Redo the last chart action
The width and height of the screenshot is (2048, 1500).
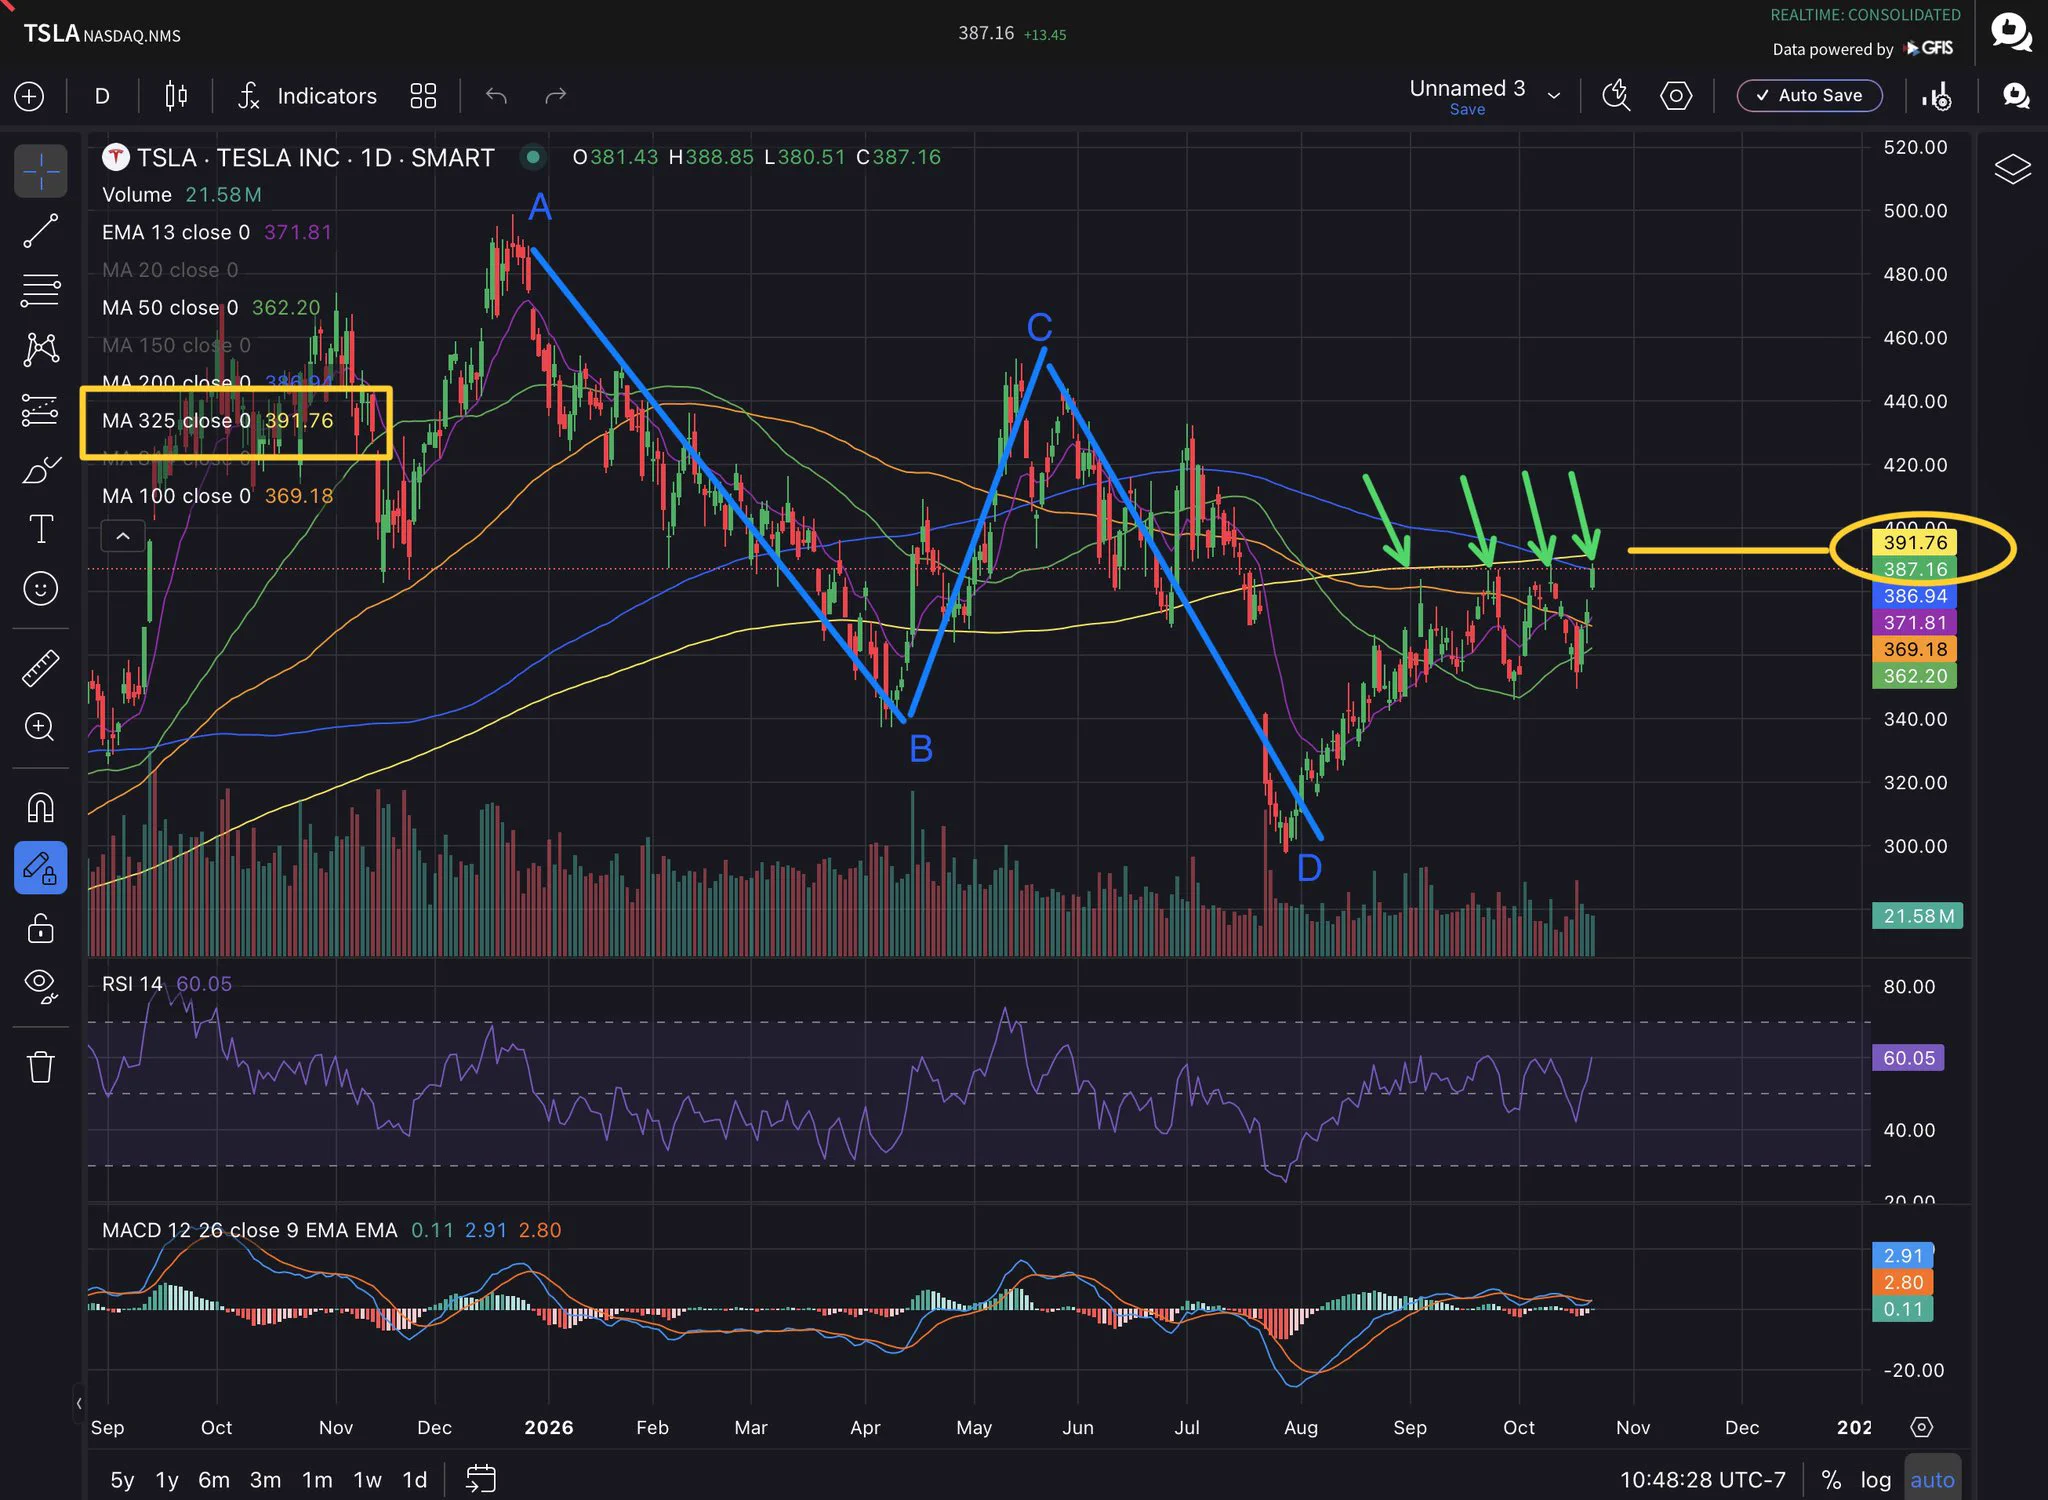click(x=555, y=96)
